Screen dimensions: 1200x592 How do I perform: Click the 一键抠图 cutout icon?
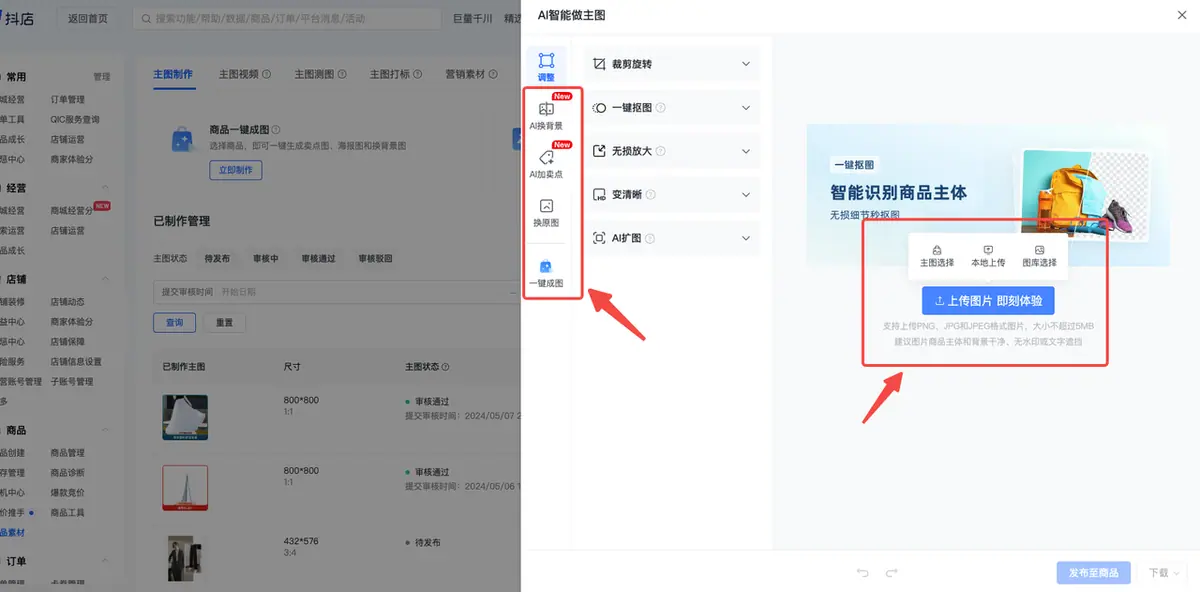tap(599, 108)
